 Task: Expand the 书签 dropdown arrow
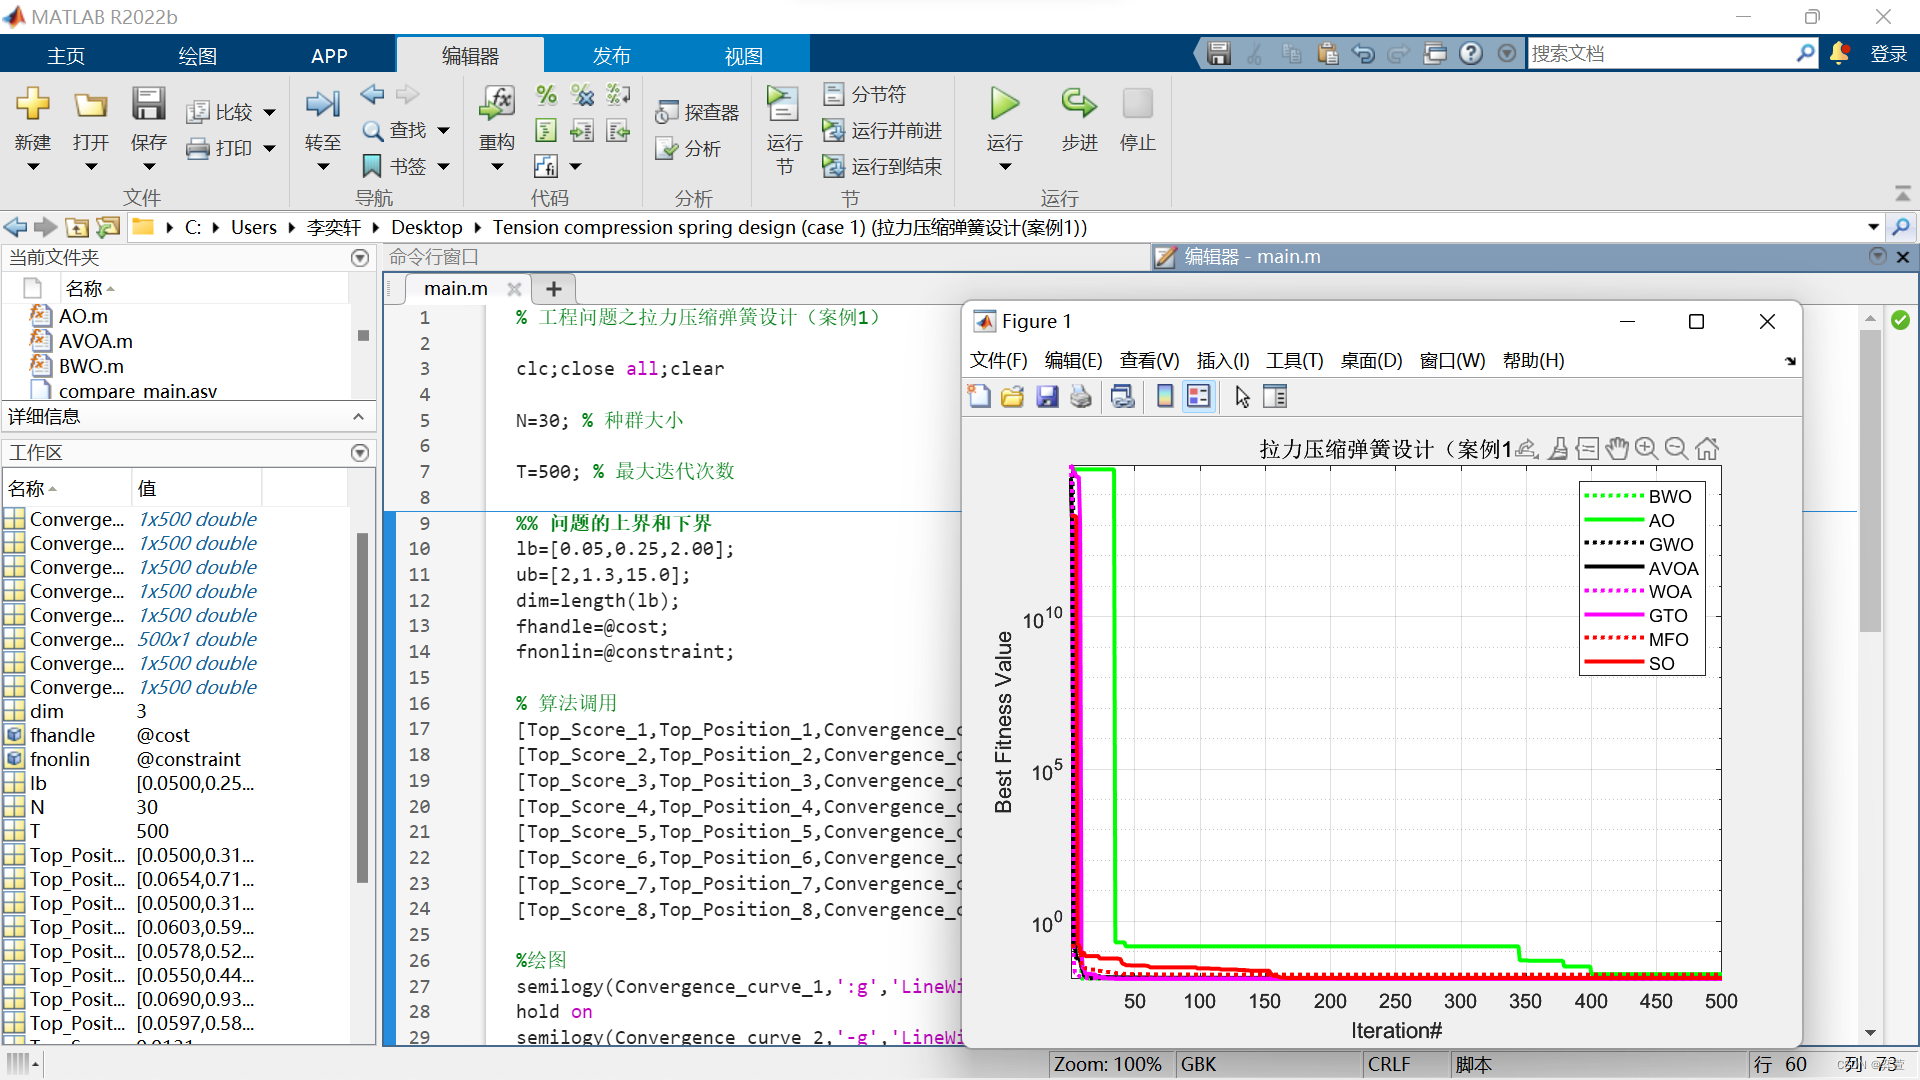pos(443,167)
